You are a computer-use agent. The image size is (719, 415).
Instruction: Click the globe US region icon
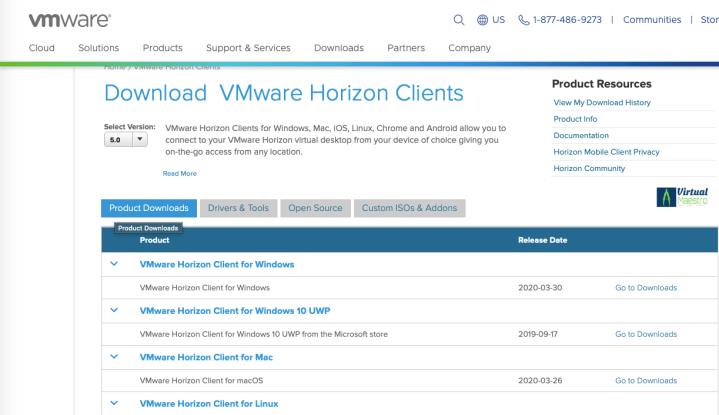pos(483,20)
